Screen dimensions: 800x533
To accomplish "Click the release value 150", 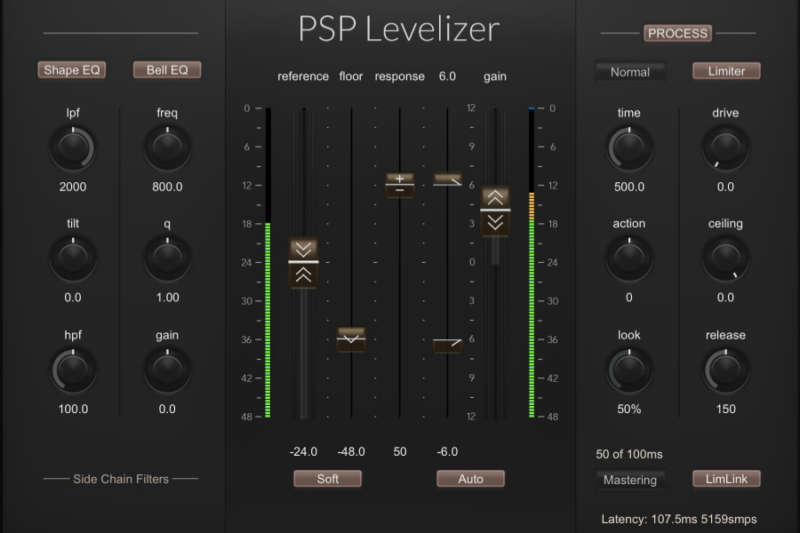I will pos(726,409).
